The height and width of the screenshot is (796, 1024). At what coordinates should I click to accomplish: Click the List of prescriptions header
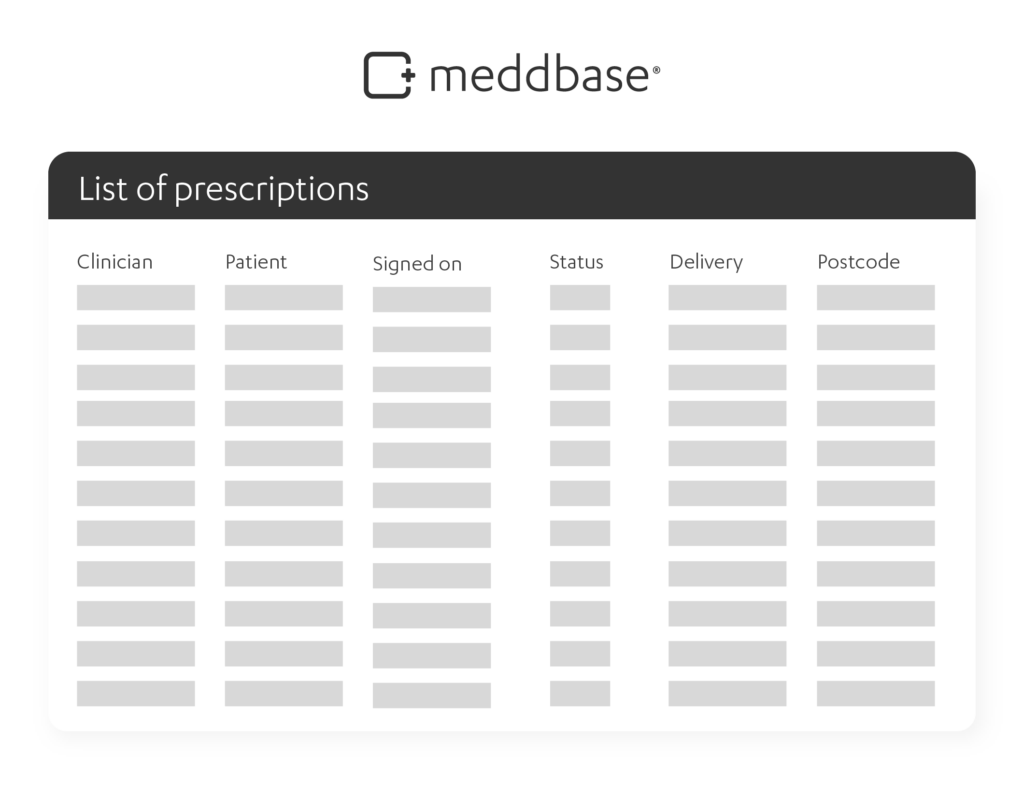pos(223,189)
